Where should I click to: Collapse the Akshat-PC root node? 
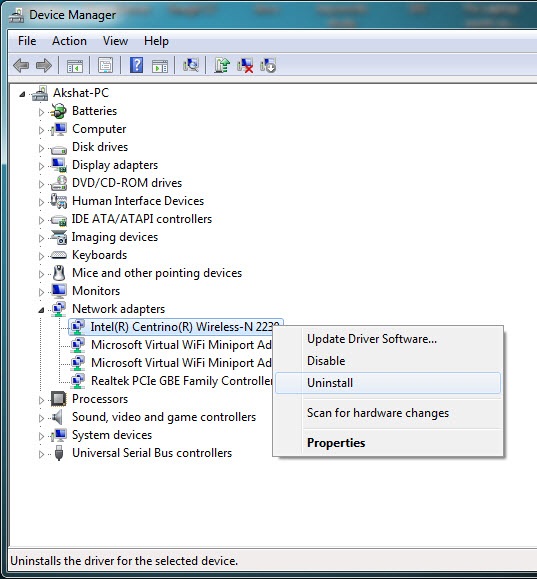point(22,94)
